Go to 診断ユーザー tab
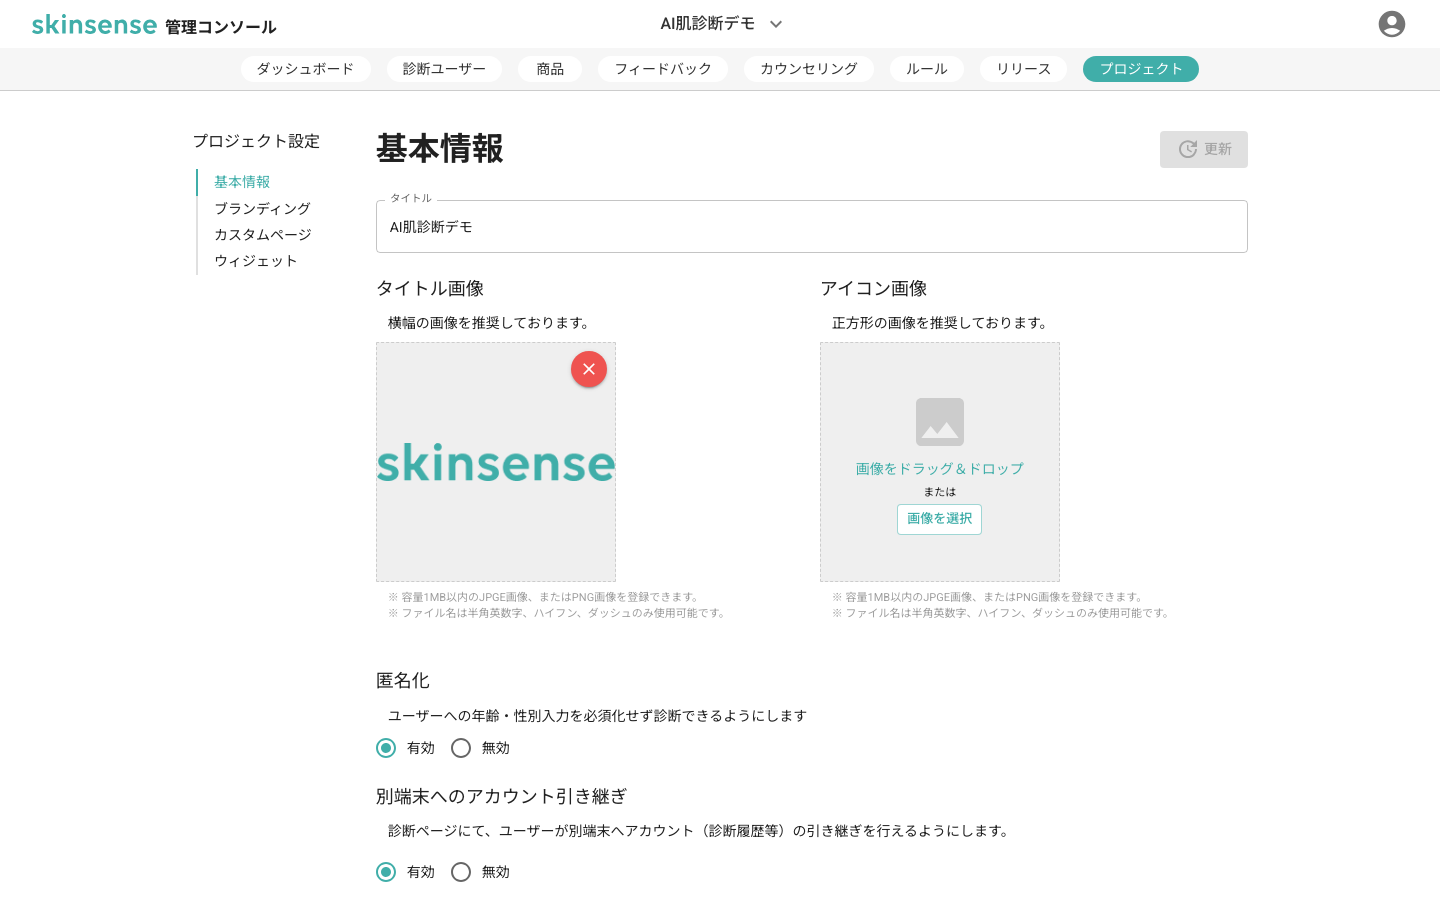 point(444,69)
